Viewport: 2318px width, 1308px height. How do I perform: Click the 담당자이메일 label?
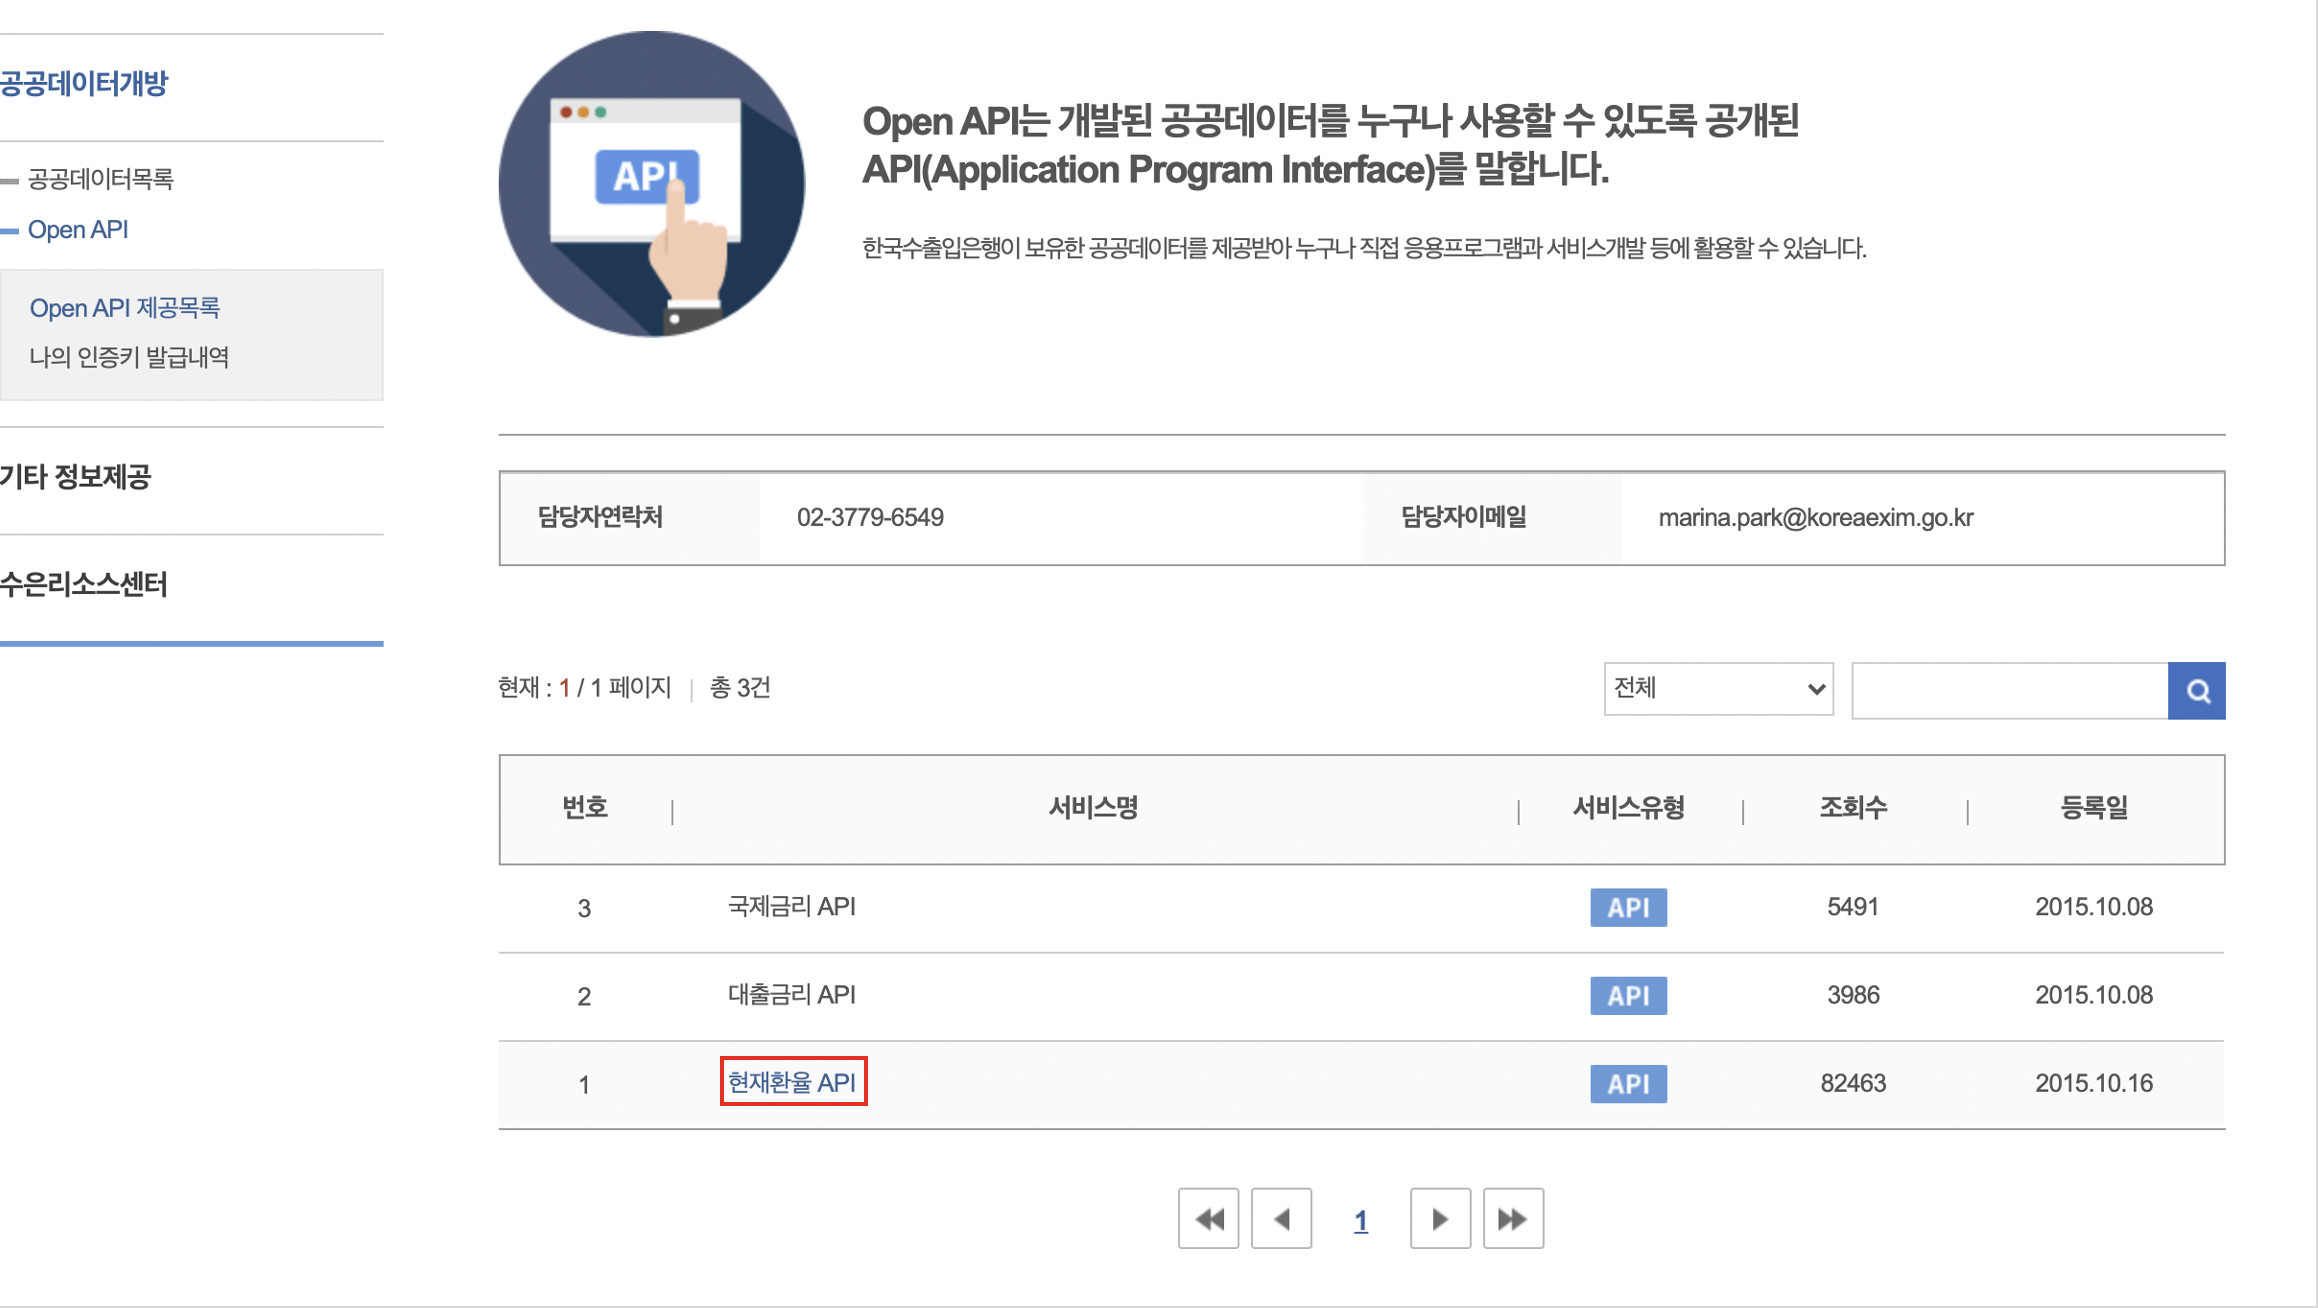1464,517
